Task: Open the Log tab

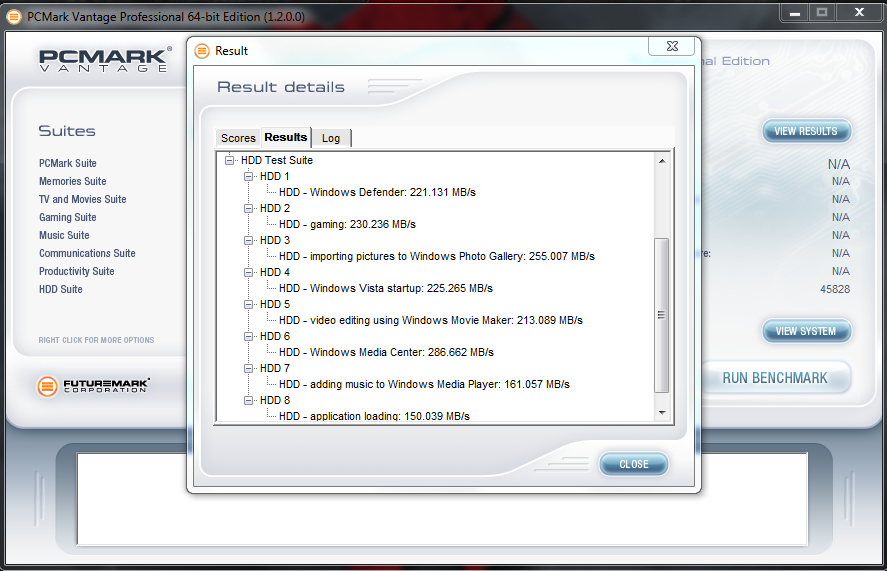Action: coord(331,138)
